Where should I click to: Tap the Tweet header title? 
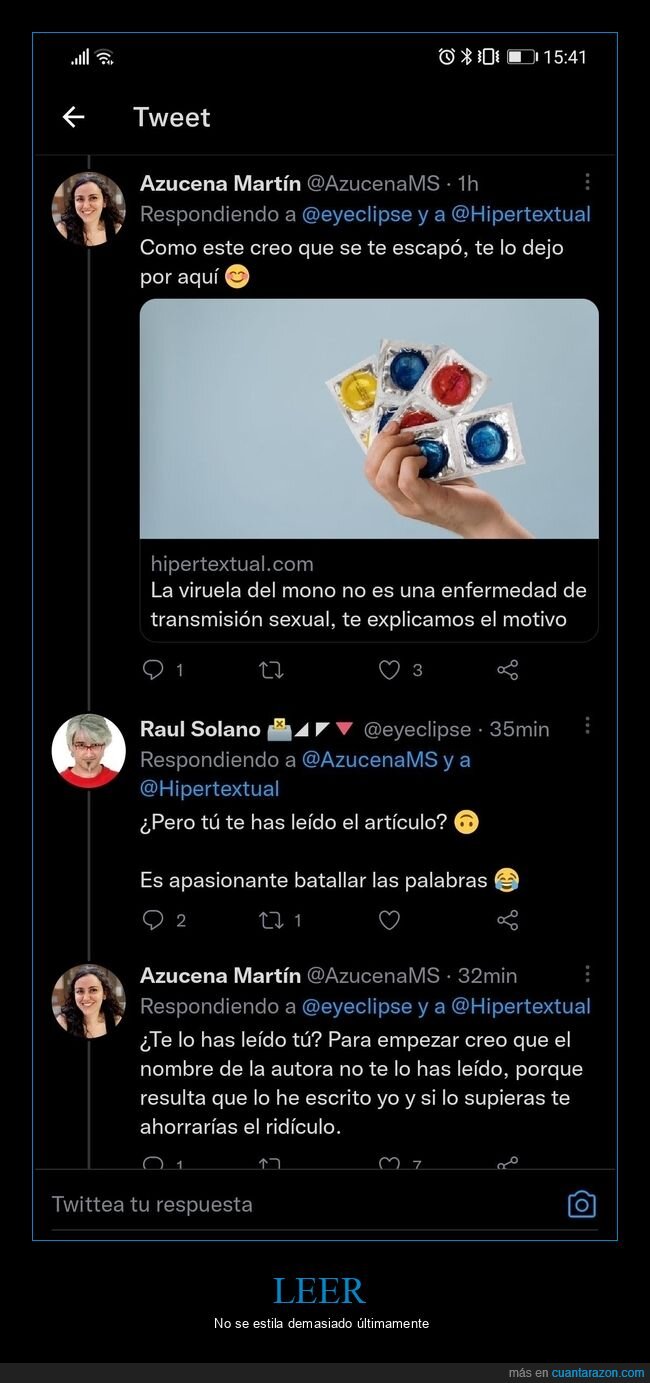(171, 117)
